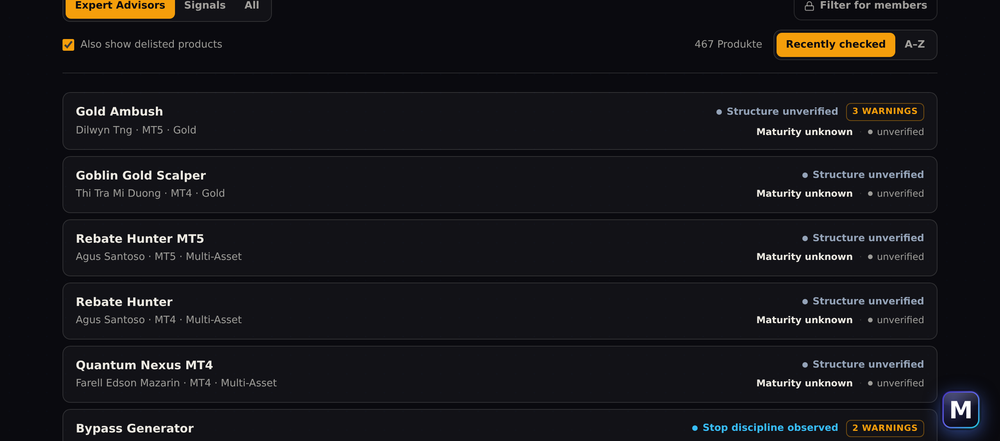
Task: Switch sorting to A–Z
Action: [x=915, y=45]
